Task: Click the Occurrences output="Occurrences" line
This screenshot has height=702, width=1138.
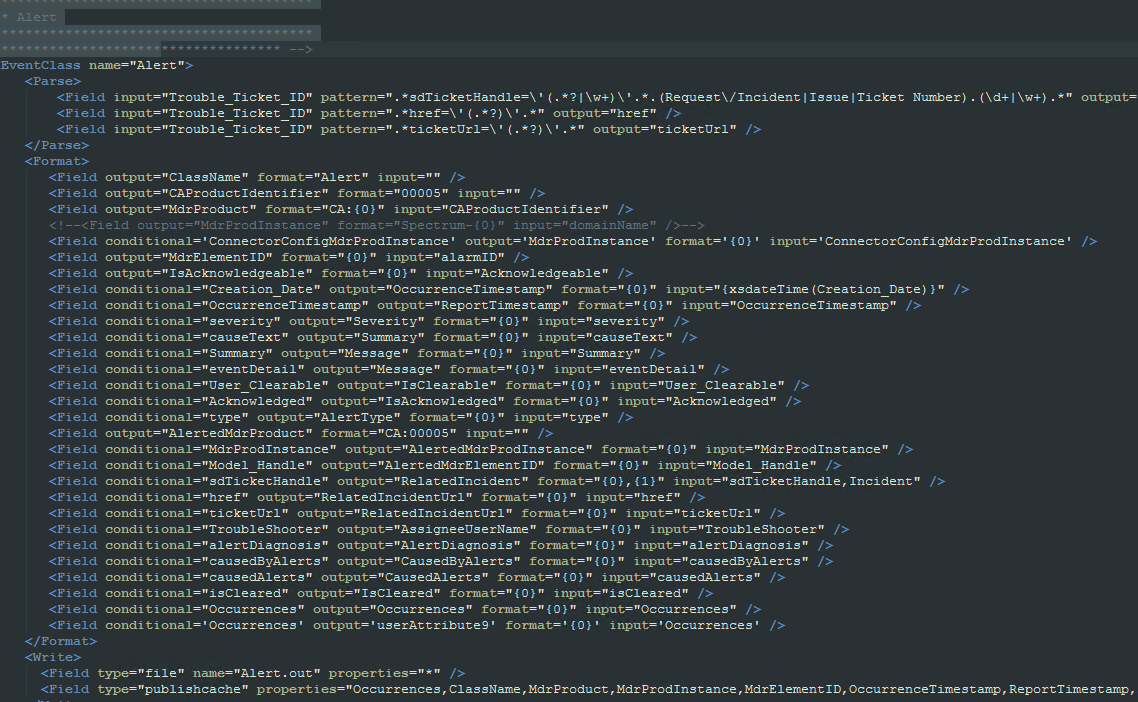Action: (x=405, y=609)
